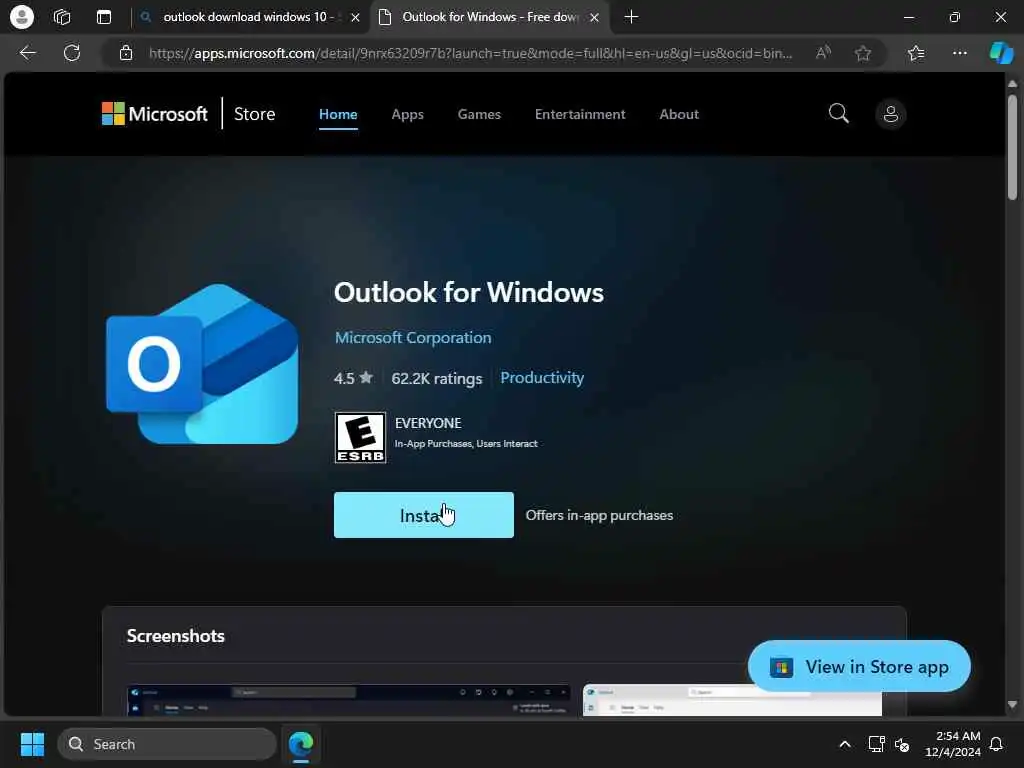Open the store search magnifier icon
Viewport: 1024px width, 768px height.
tap(839, 114)
